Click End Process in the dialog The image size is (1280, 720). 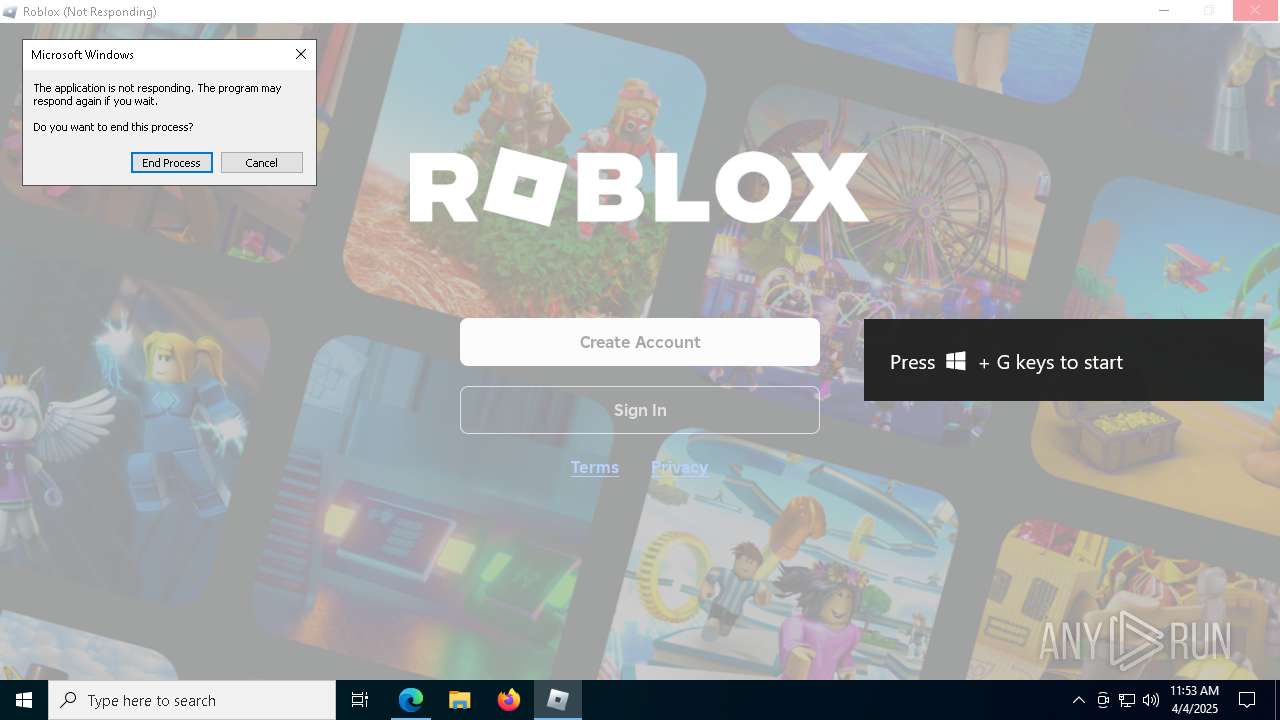(x=171, y=163)
